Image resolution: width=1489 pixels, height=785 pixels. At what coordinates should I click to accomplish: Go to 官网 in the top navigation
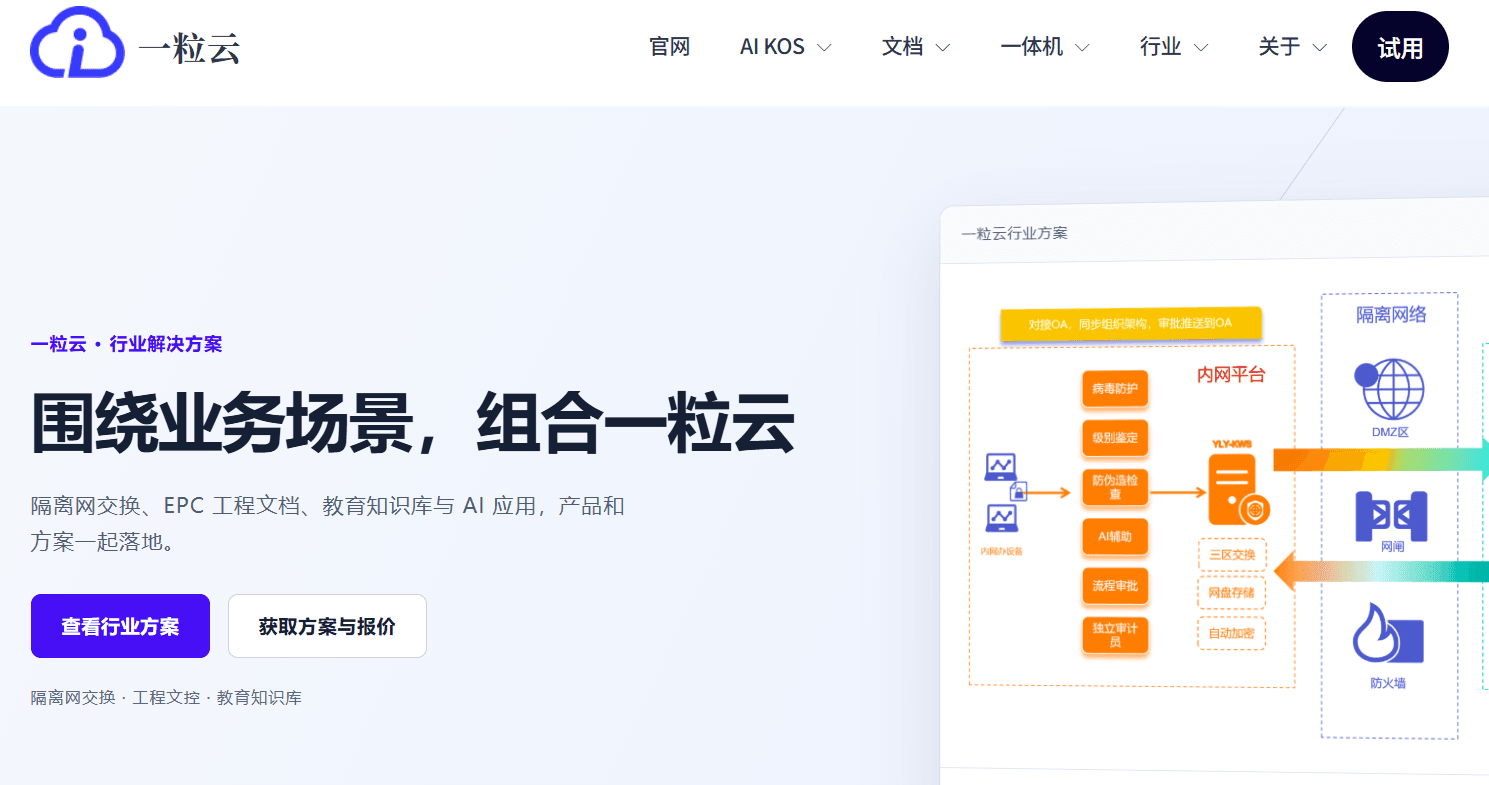coord(670,47)
